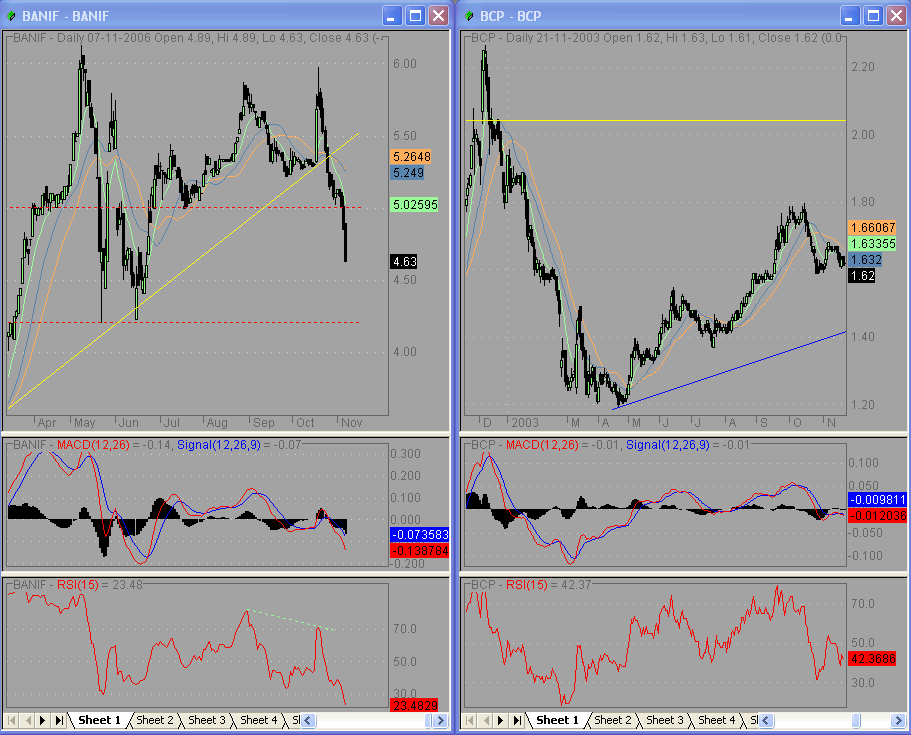Click BANIF Signal(12,26,9) indicator title
Viewport: 911px width, 735px height.
(219, 445)
